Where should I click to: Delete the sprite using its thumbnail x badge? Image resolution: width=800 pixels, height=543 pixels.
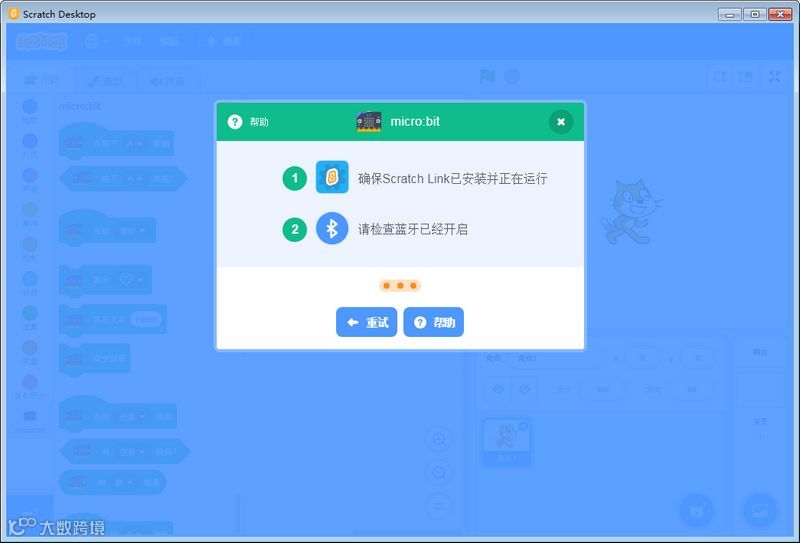coord(523,426)
